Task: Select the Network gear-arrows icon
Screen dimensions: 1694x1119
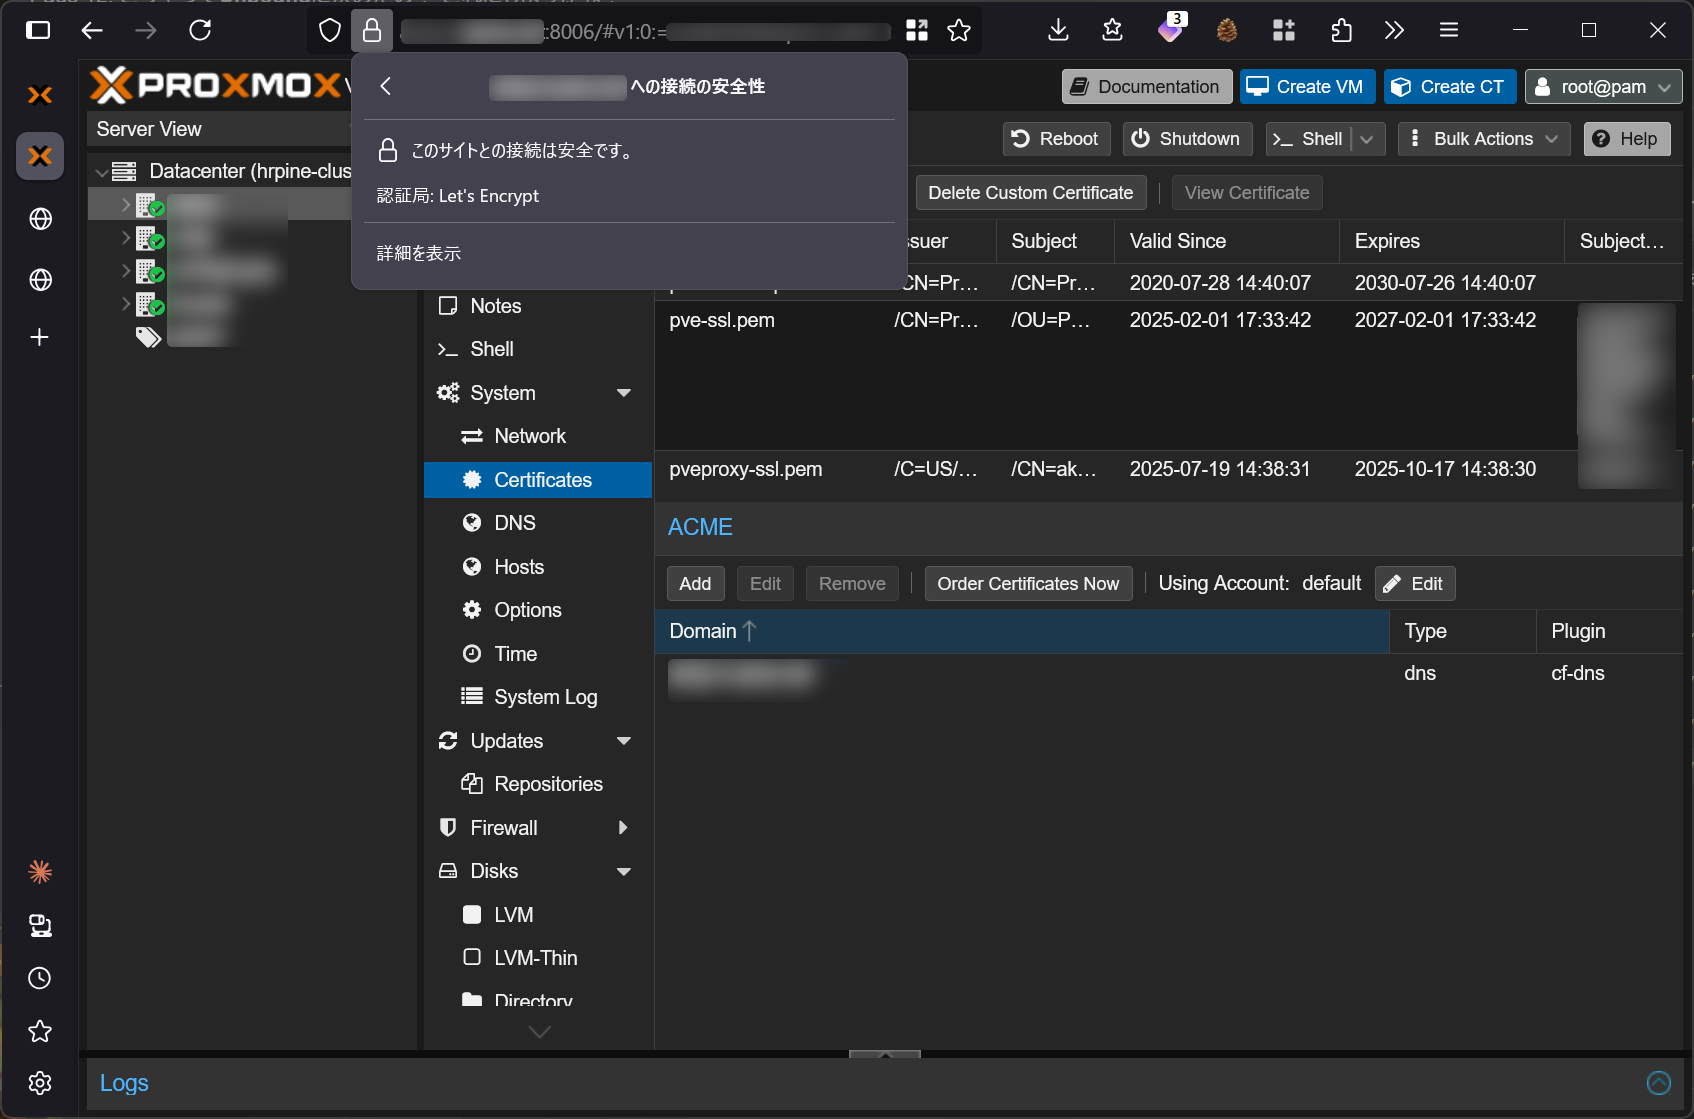Action: [x=472, y=436]
